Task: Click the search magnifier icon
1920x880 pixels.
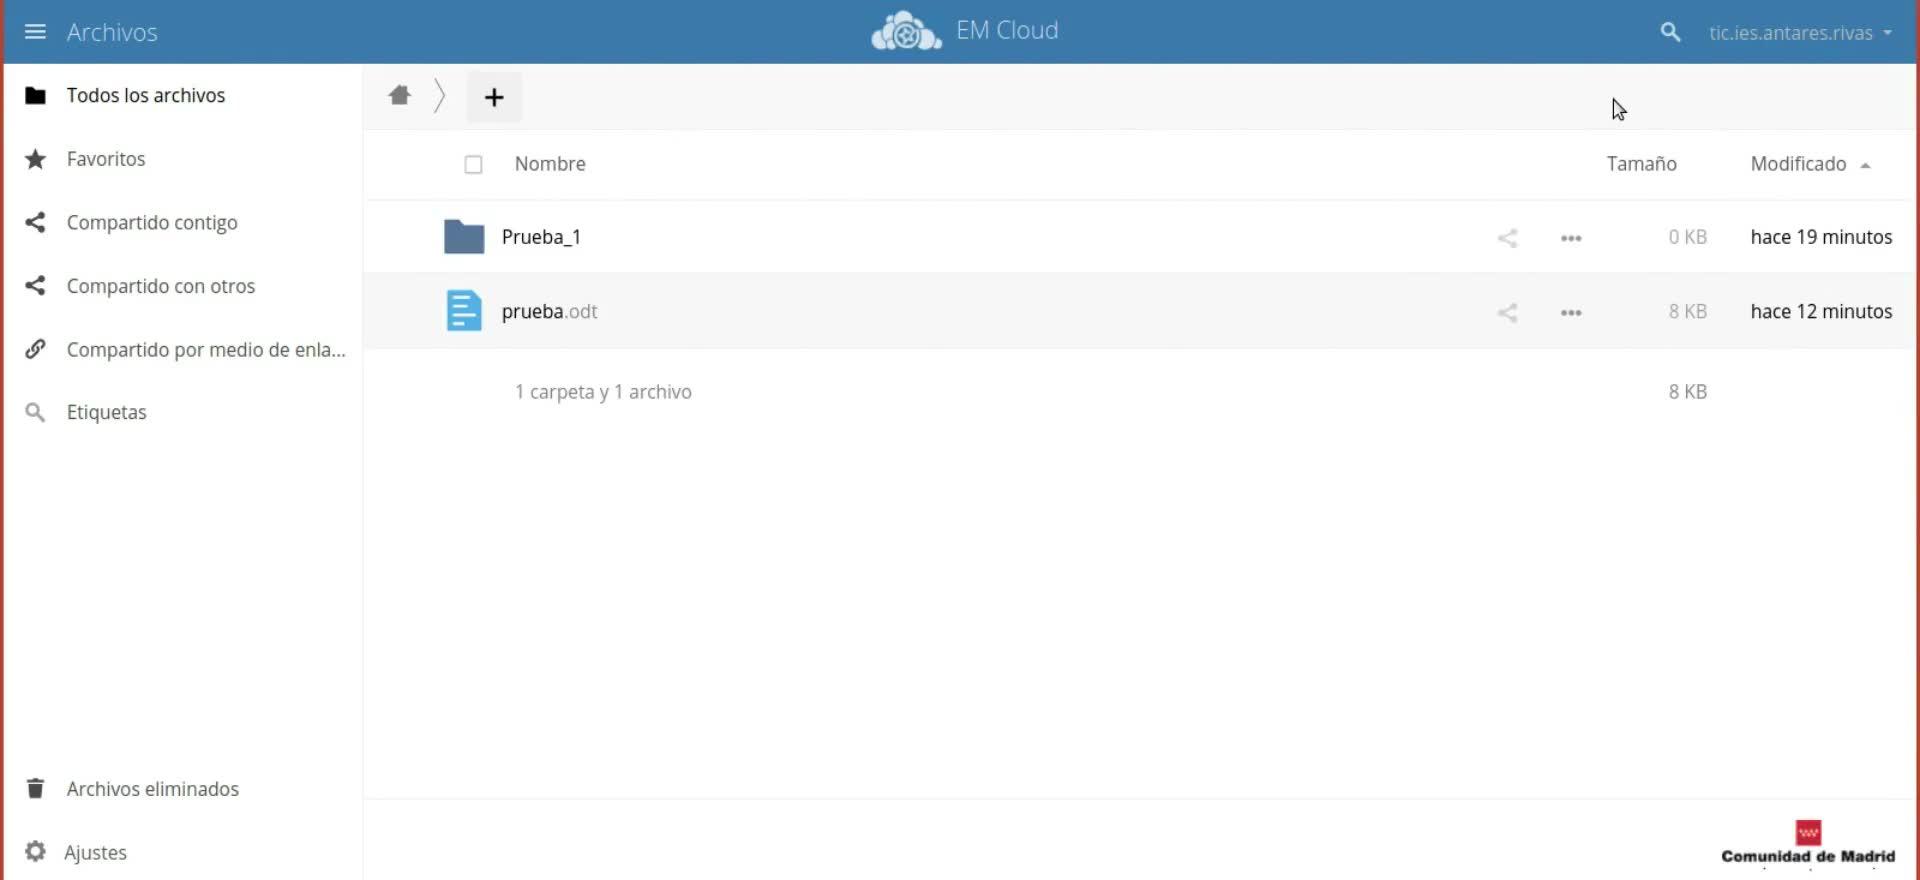Action: point(1670,32)
